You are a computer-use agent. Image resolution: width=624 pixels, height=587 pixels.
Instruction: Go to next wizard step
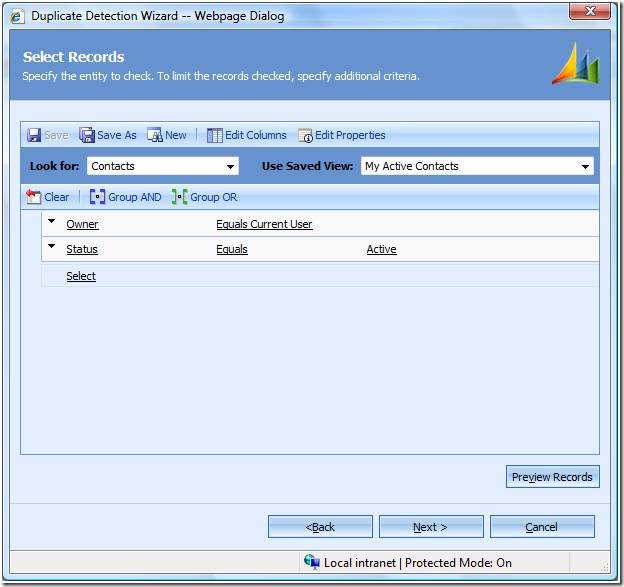pyautogui.click(x=431, y=527)
